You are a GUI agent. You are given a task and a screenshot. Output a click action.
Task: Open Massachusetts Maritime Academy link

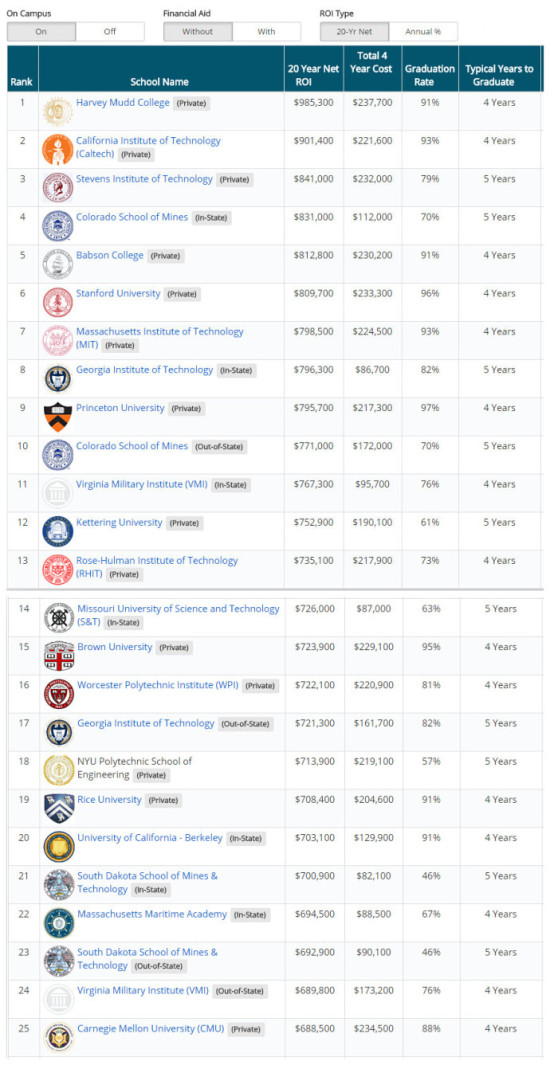point(152,914)
